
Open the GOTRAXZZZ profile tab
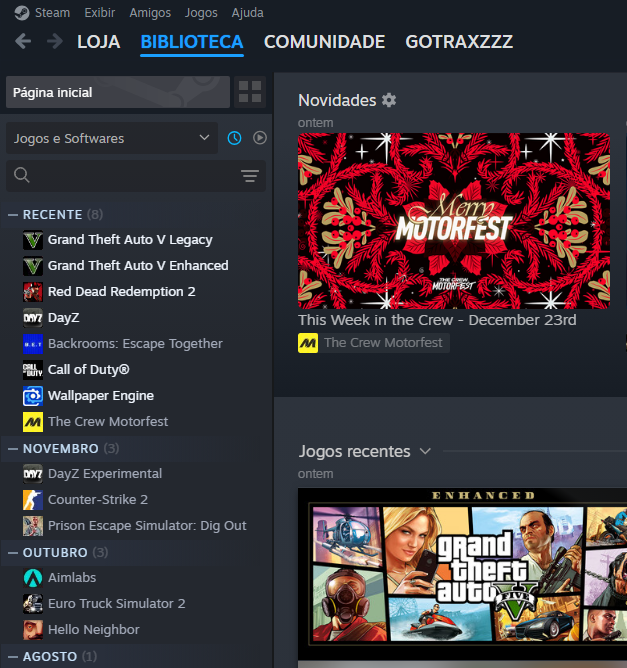[x=459, y=42]
